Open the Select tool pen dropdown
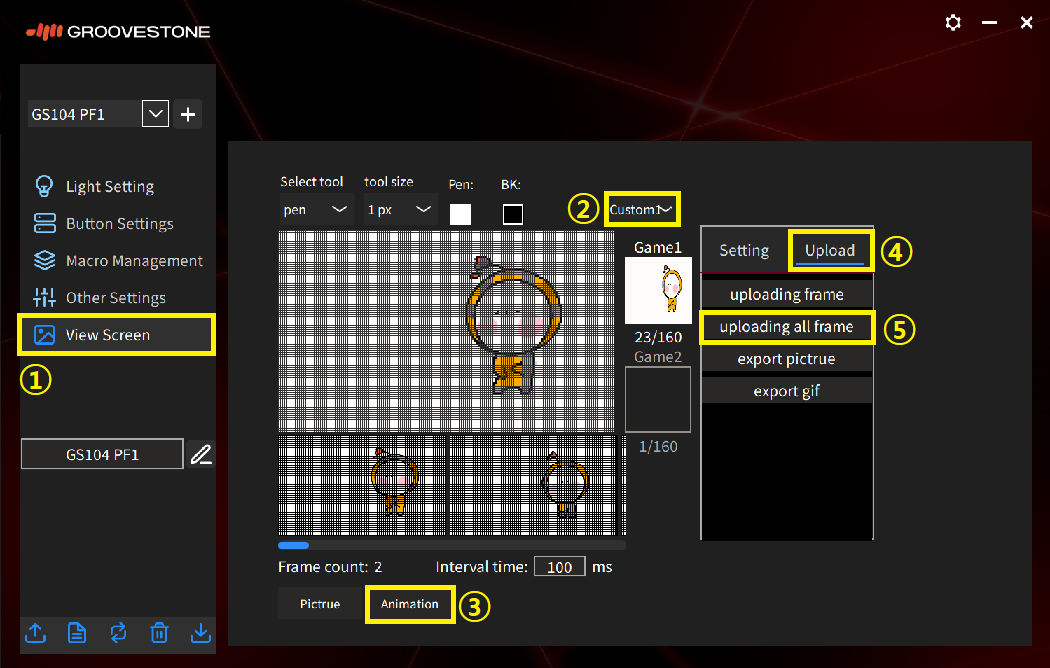The image size is (1050, 668). pyautogui.click(x=315, y=209)
